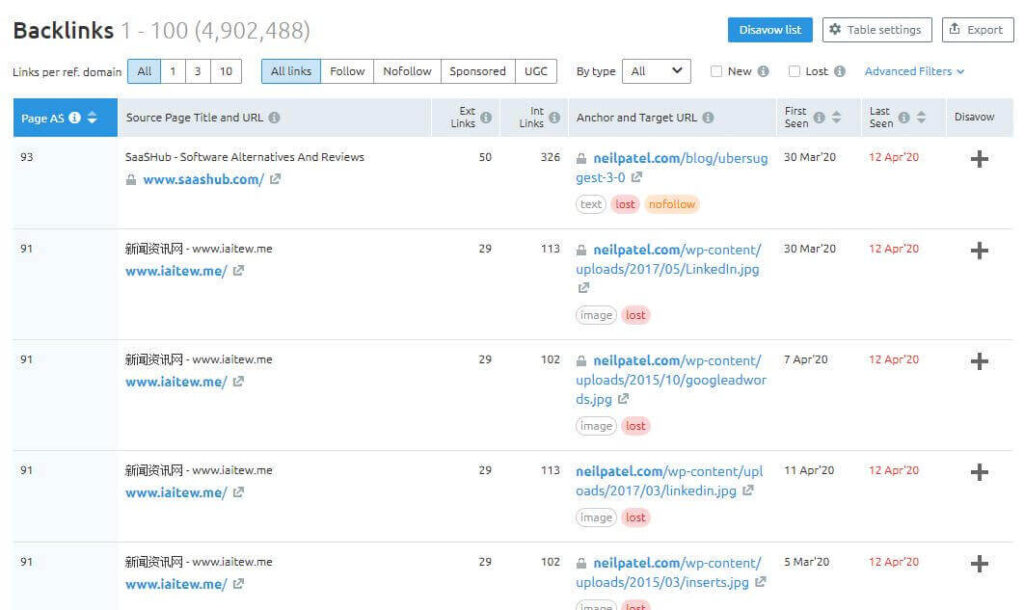Image resolution: width=1024 pixels, height=610 pixels.
Task: Click the image tag in LinkedIn.jpg row
Action: (596, 315)
